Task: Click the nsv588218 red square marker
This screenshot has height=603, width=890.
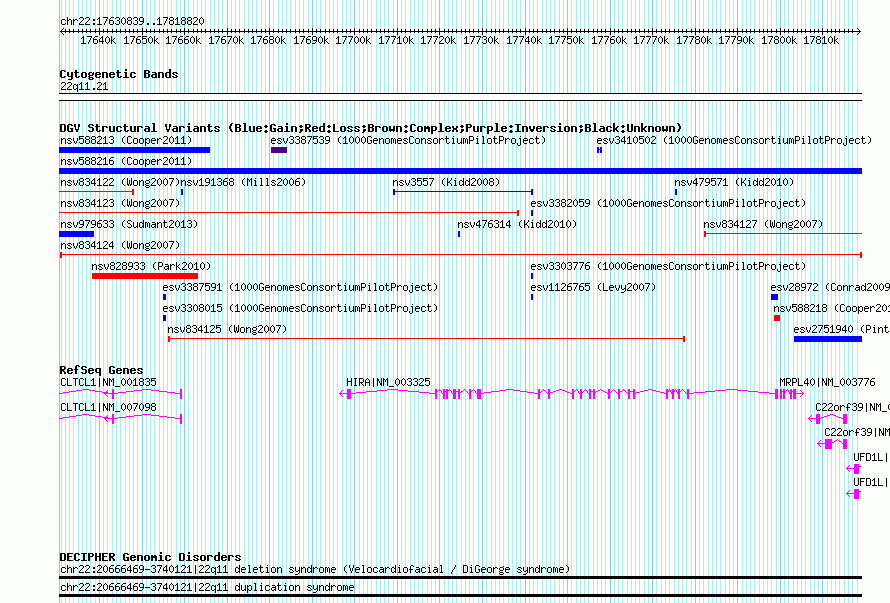Action: click(777, 318)
